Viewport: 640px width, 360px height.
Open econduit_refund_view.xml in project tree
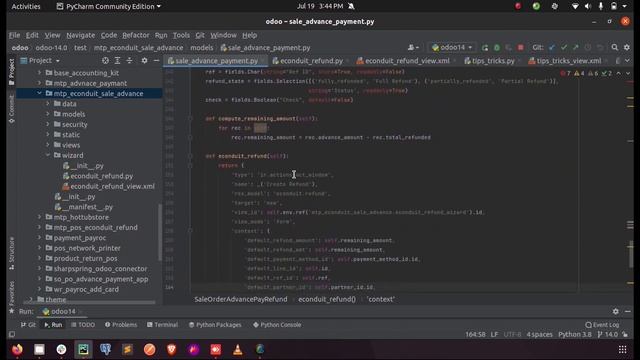click(108, 186)
